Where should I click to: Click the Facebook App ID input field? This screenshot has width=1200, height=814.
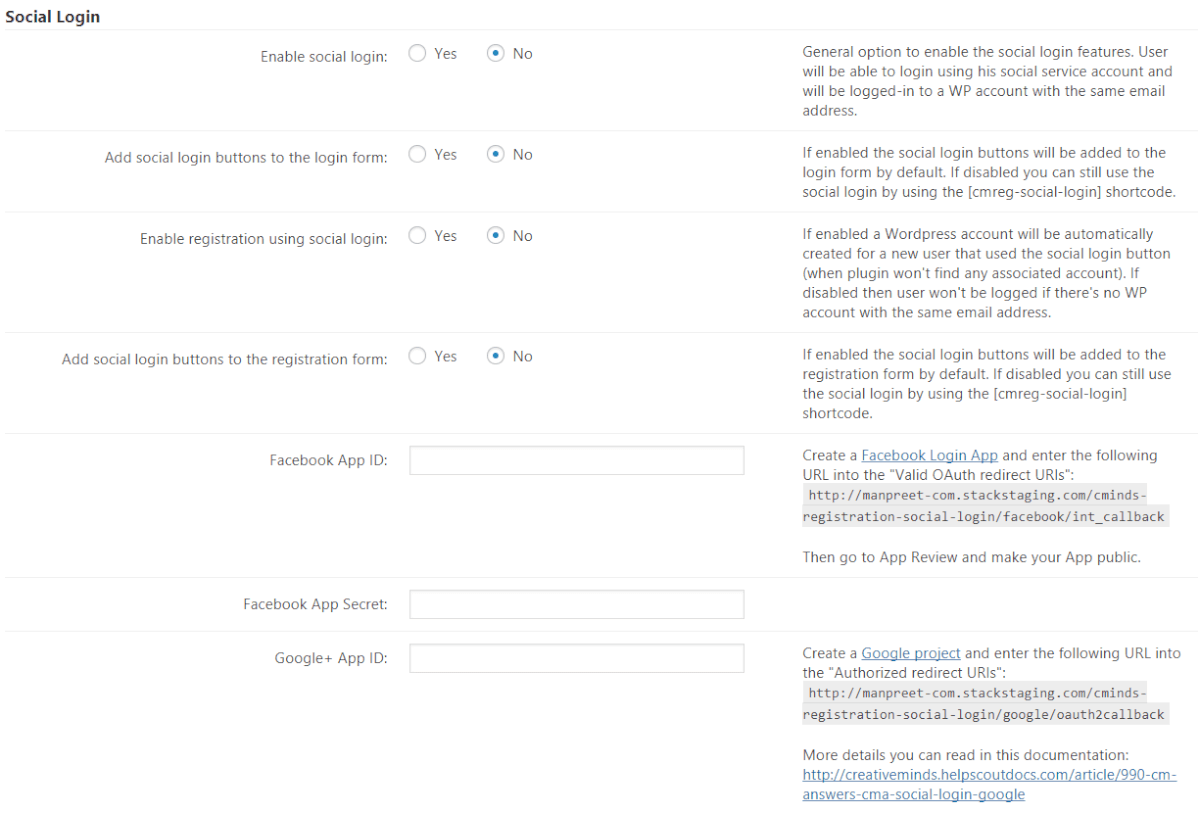[576, 461]
